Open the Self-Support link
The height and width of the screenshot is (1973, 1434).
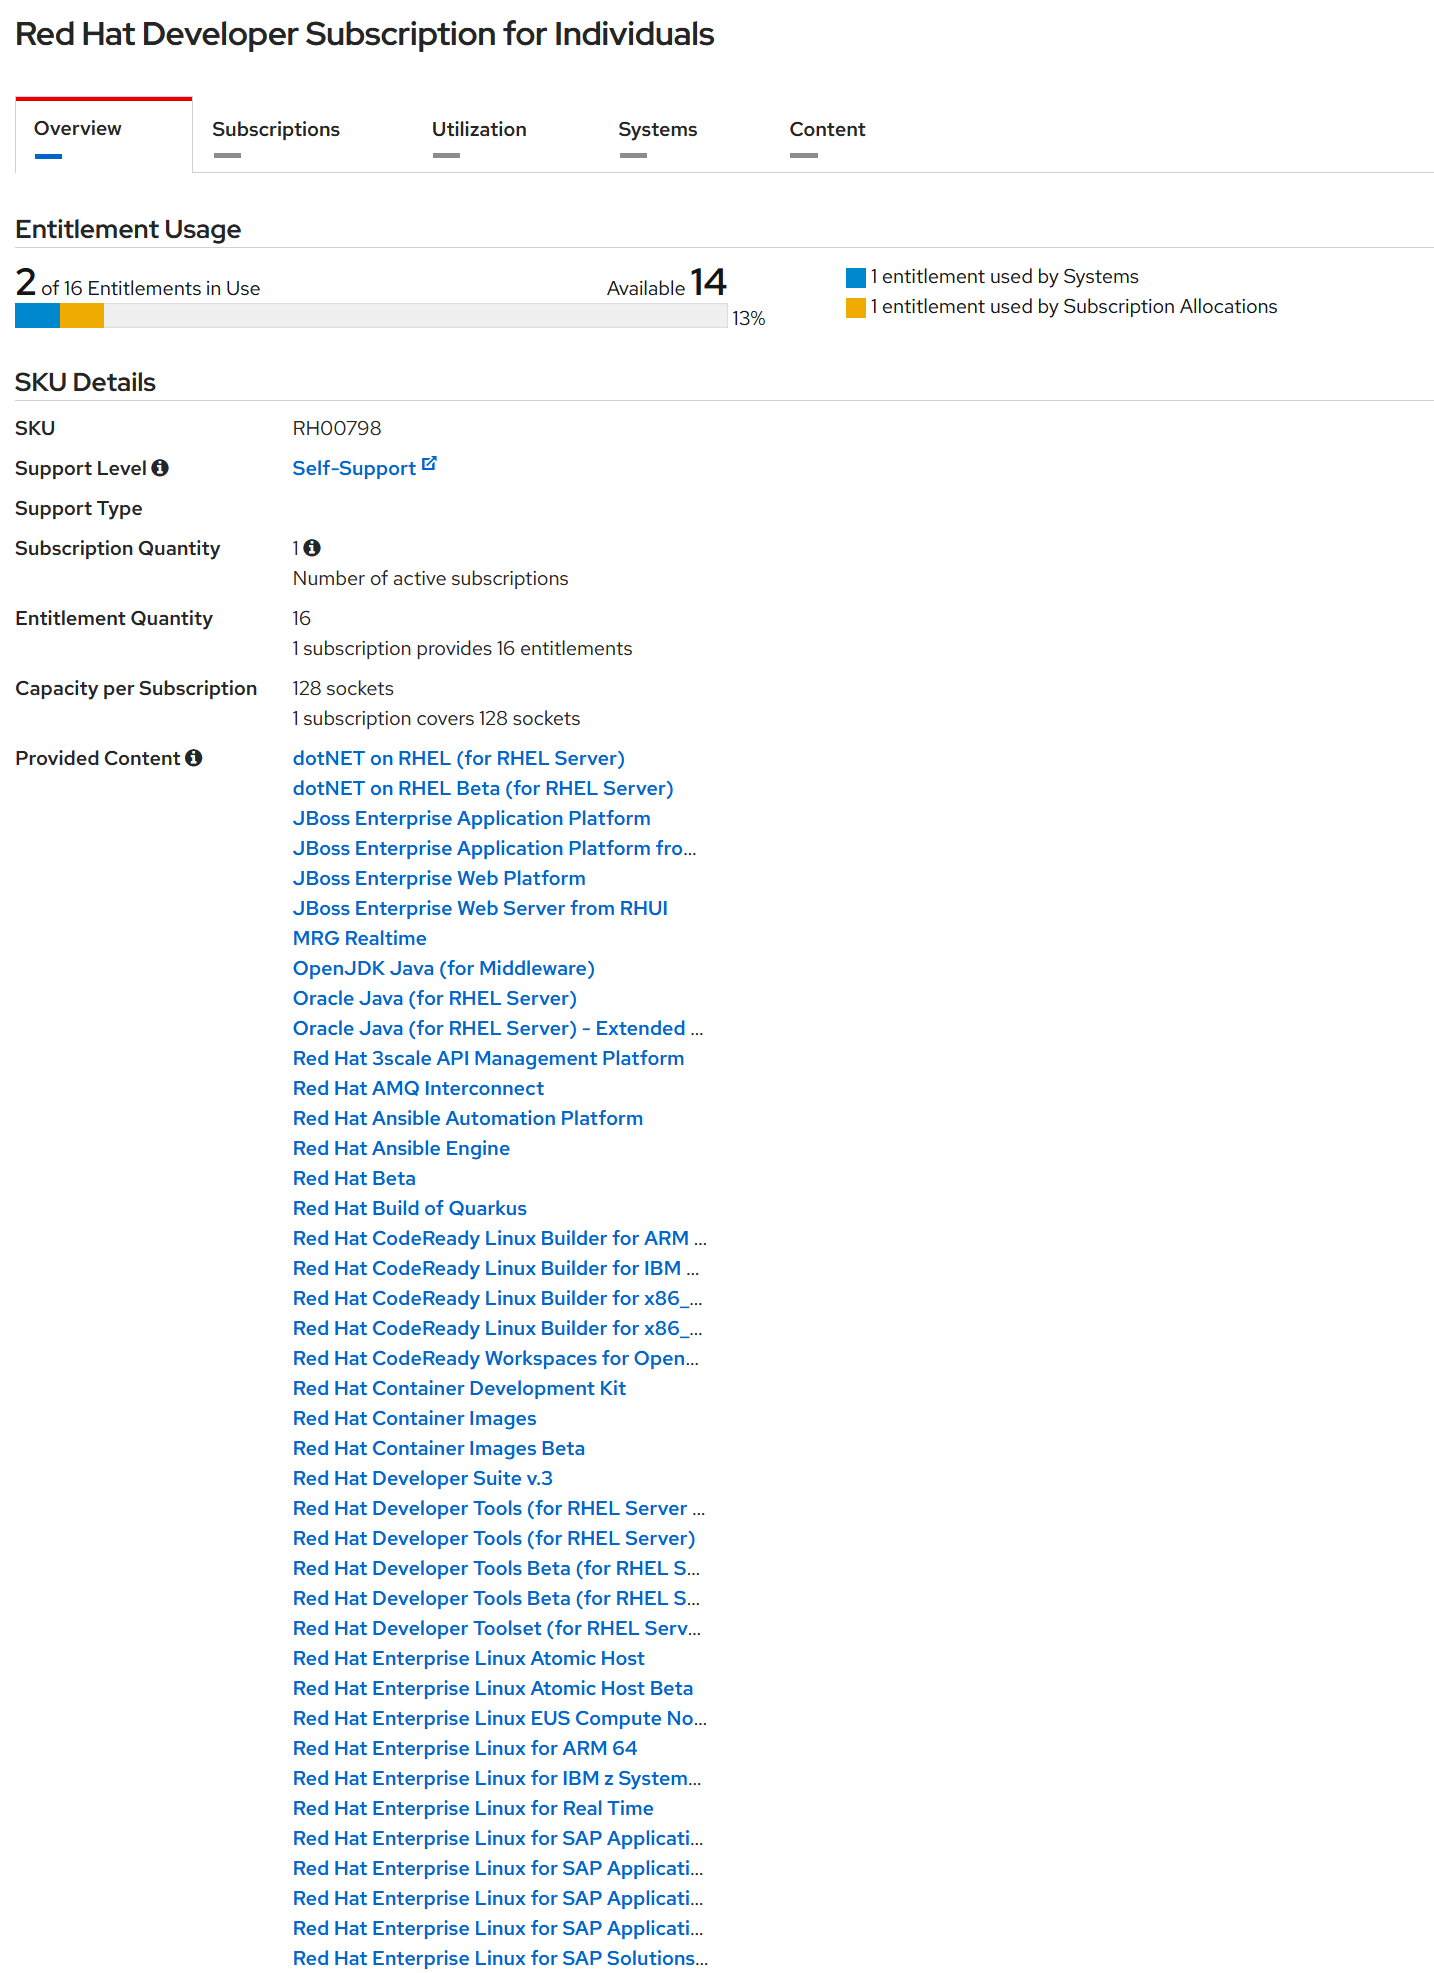[x=354, y=468]
